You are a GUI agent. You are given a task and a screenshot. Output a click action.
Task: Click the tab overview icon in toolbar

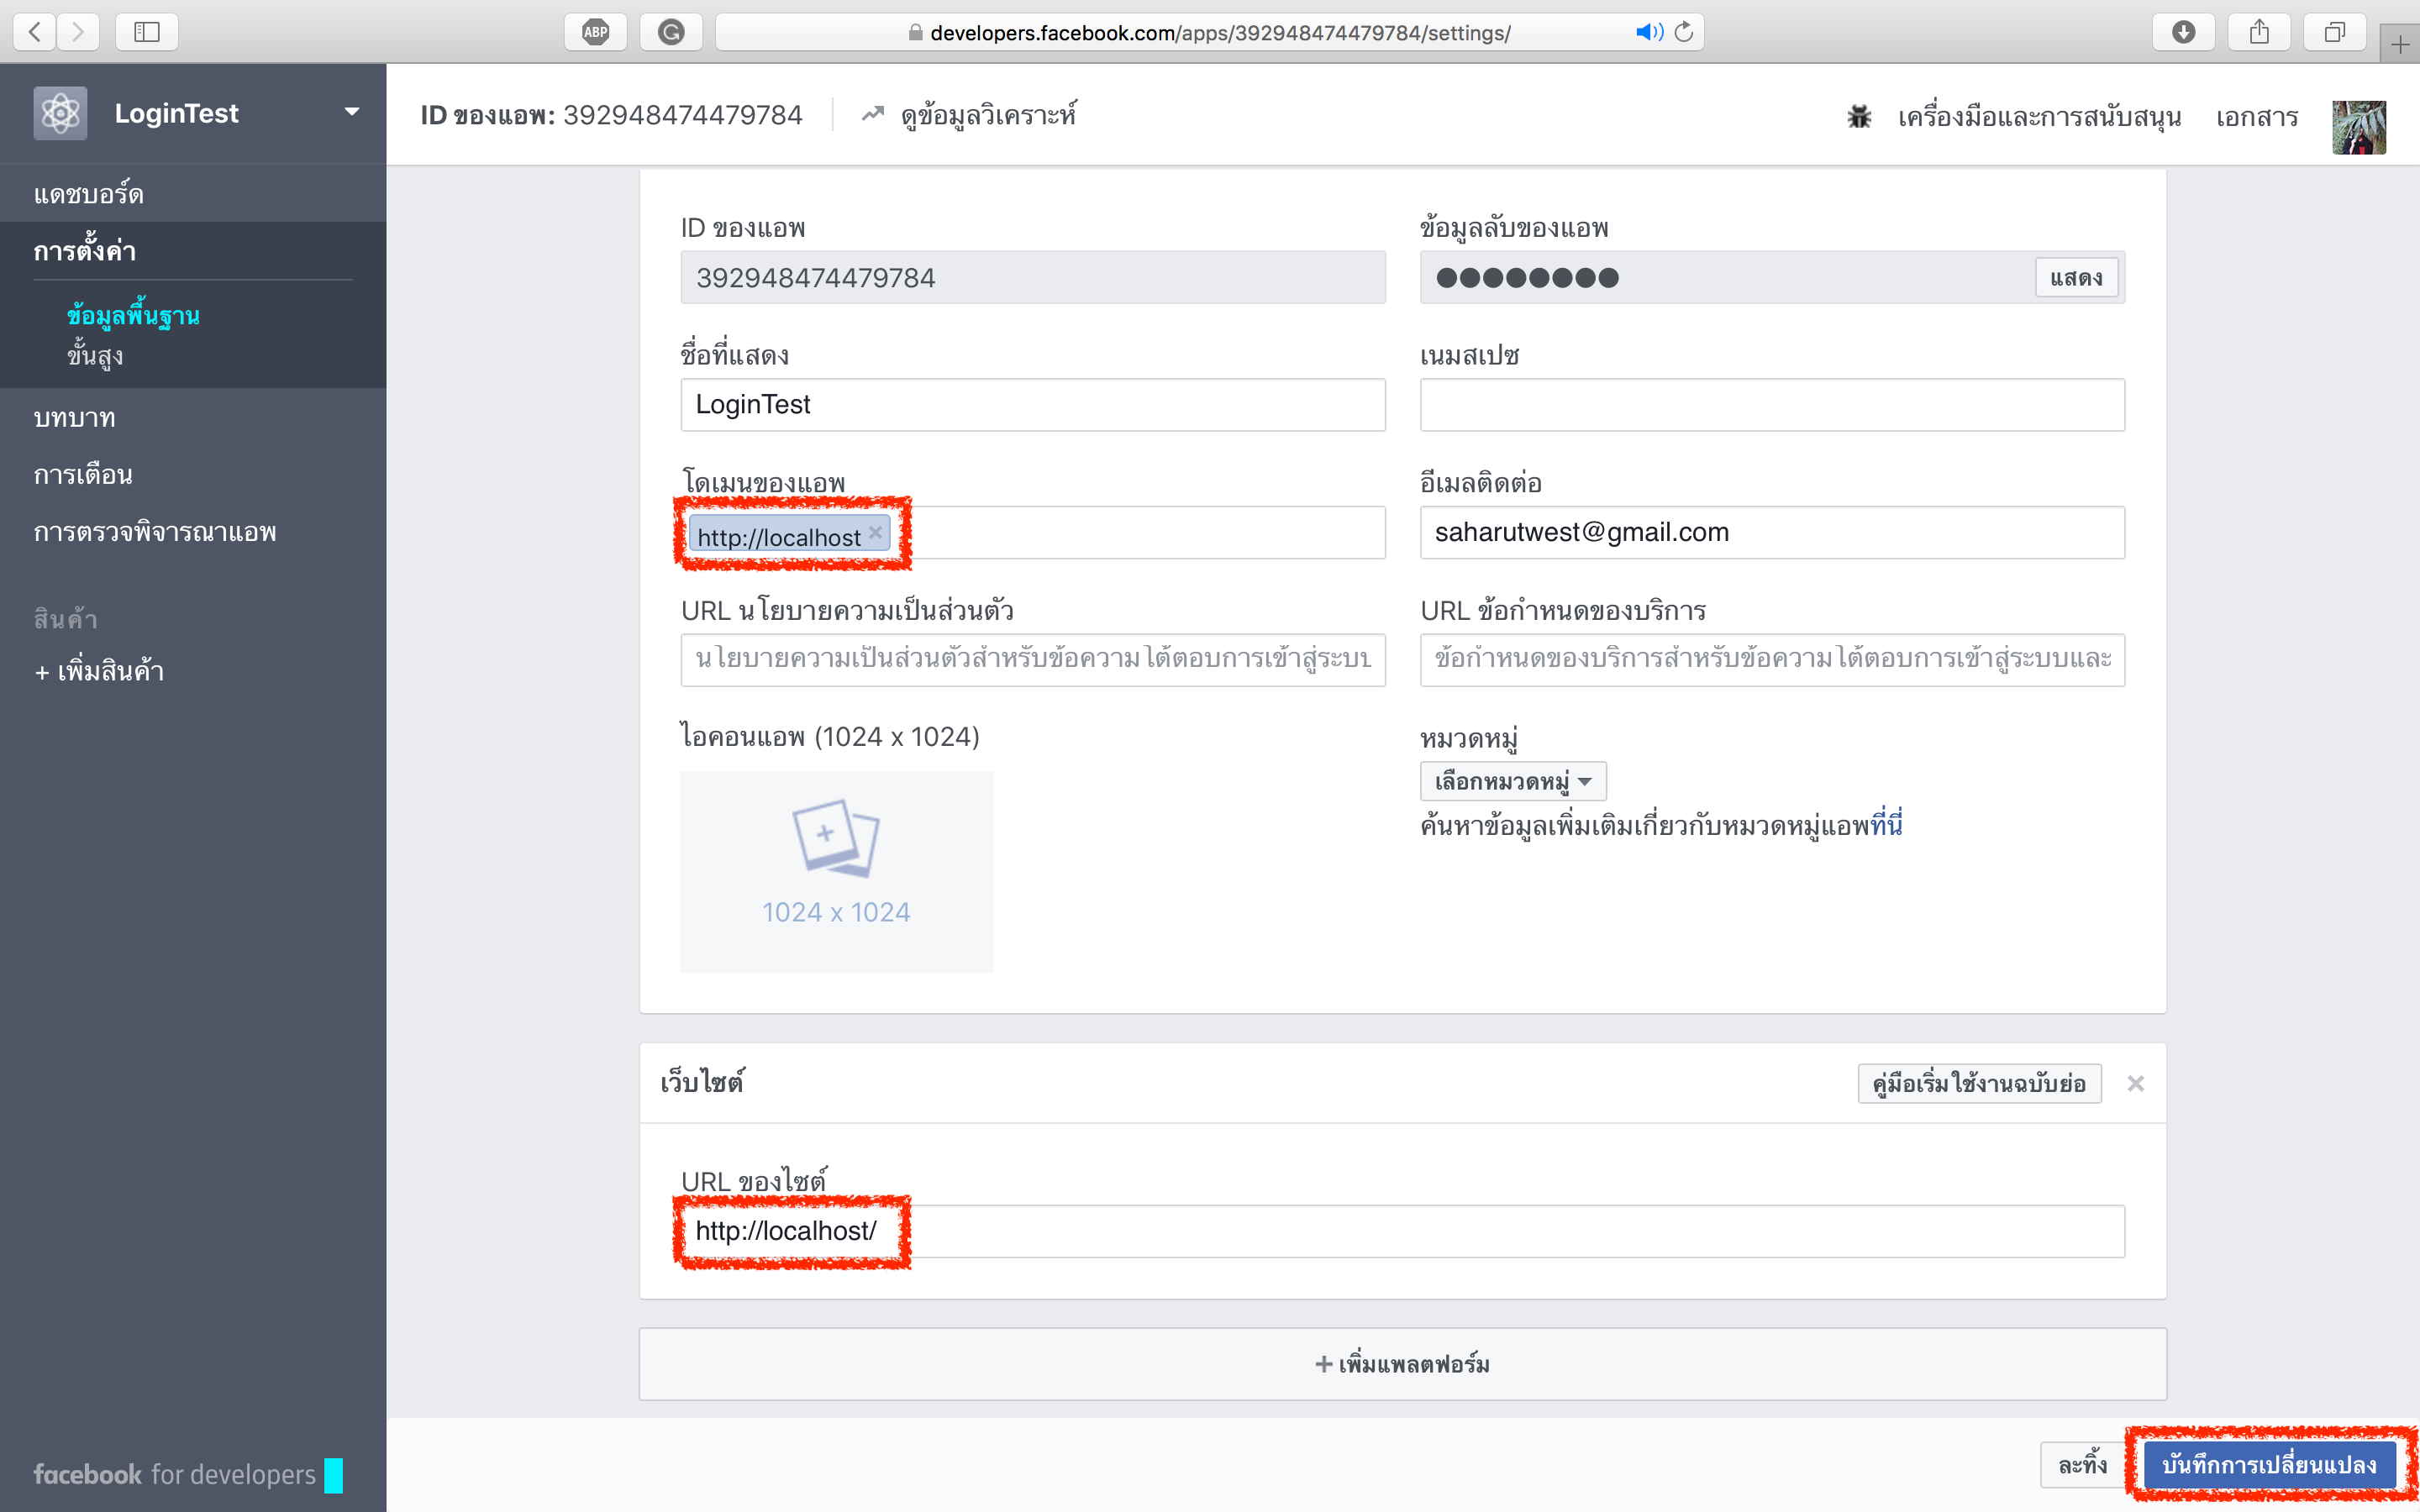(2336, 31)
